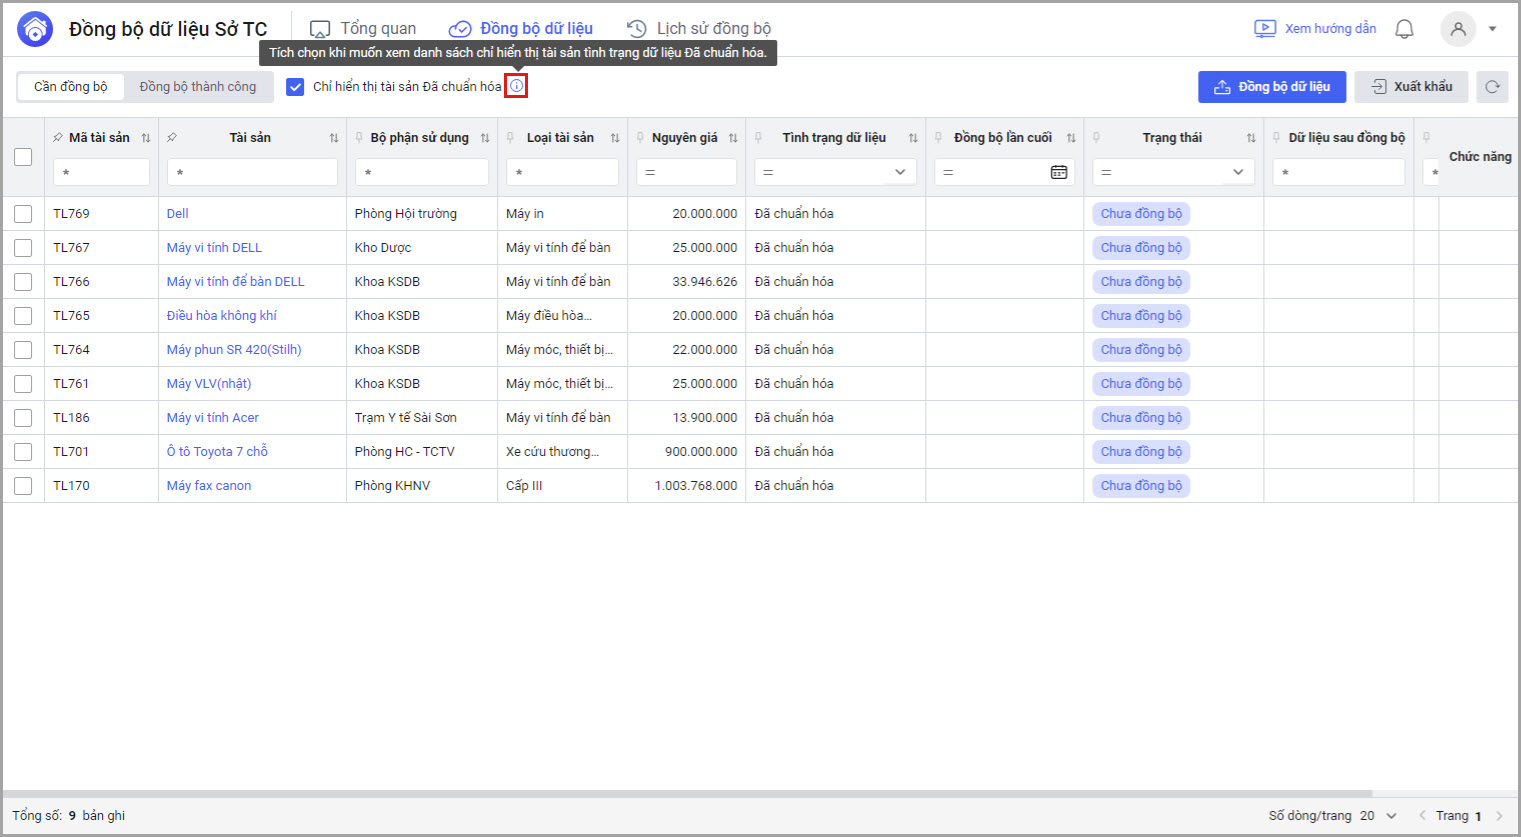1521x837 pixels.
Task: Click the Tài sản filter input field
Action: [252, 172]
